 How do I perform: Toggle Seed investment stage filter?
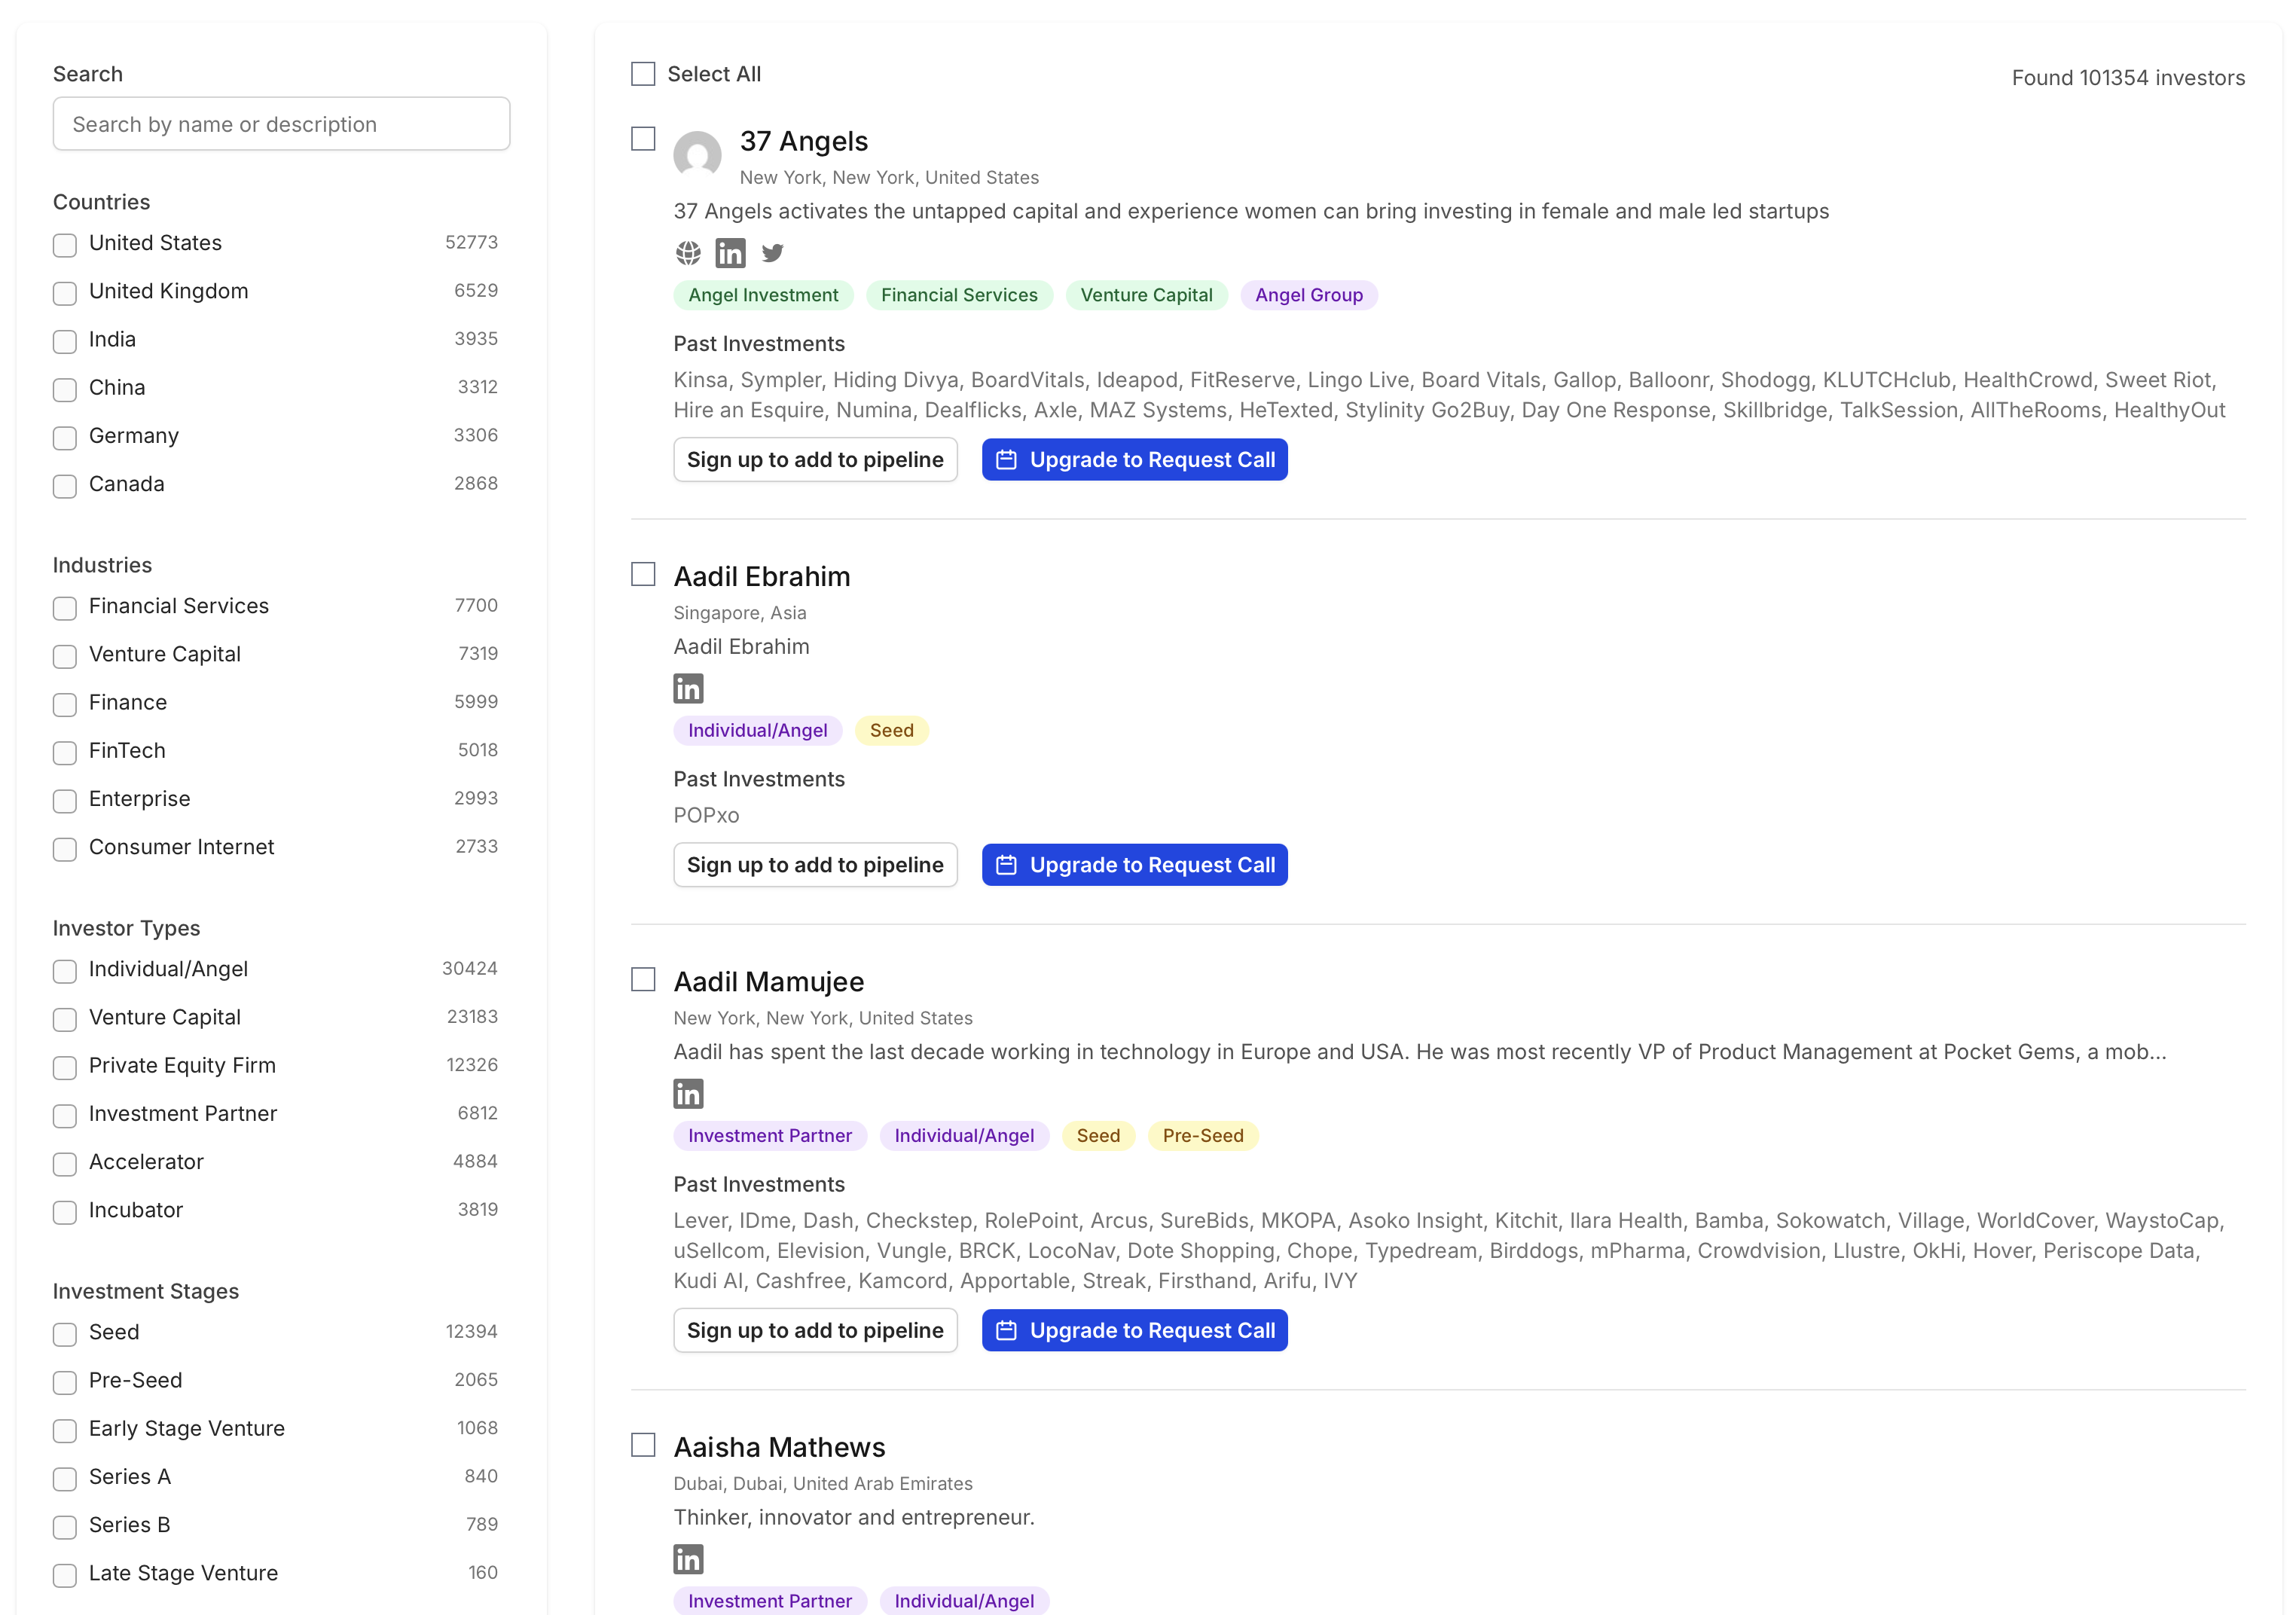coord(65,1333)
